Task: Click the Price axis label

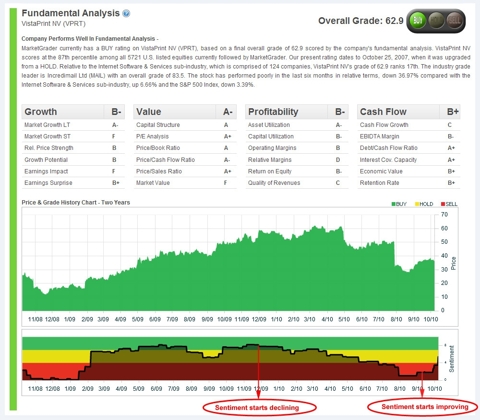Action: click(453, 263)
